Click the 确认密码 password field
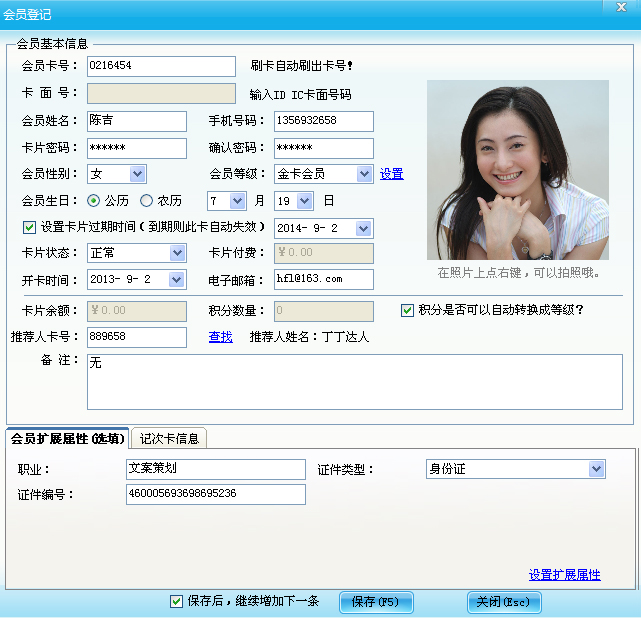The width and height of the screenshot is (641, 618). coord(323,148)
